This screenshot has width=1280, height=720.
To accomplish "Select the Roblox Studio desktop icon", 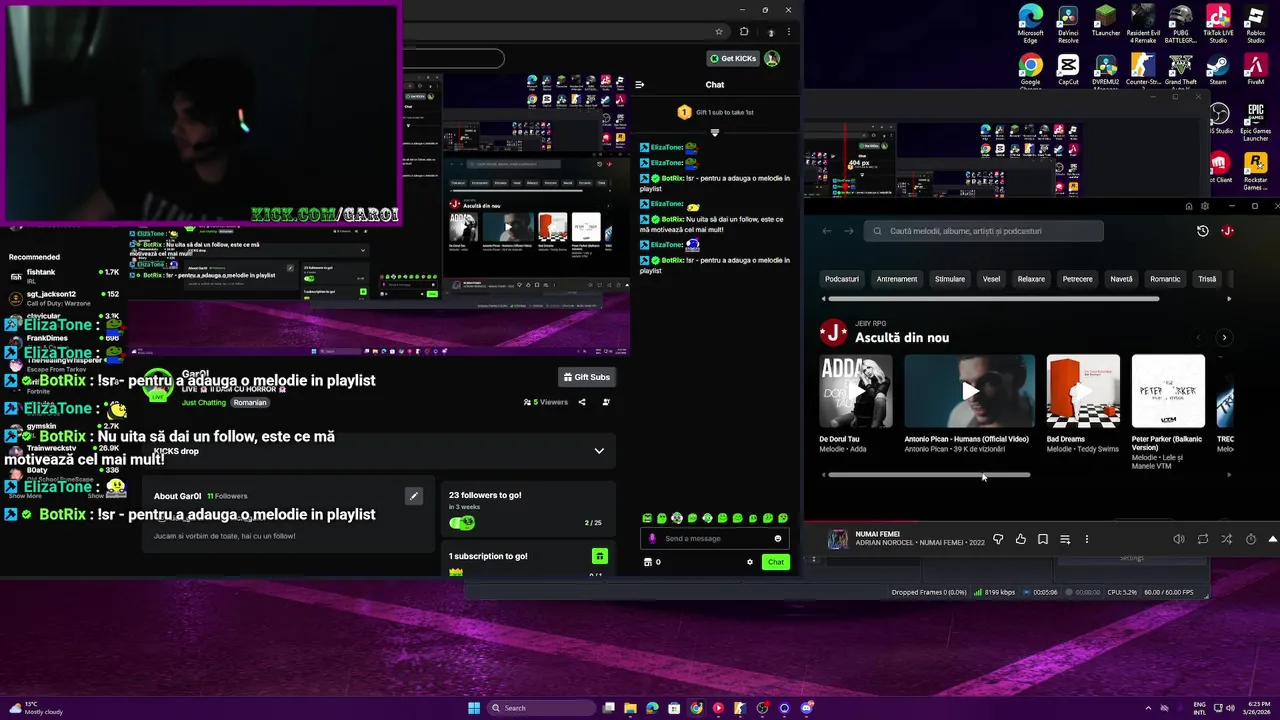I will [x=1255, y=24].
